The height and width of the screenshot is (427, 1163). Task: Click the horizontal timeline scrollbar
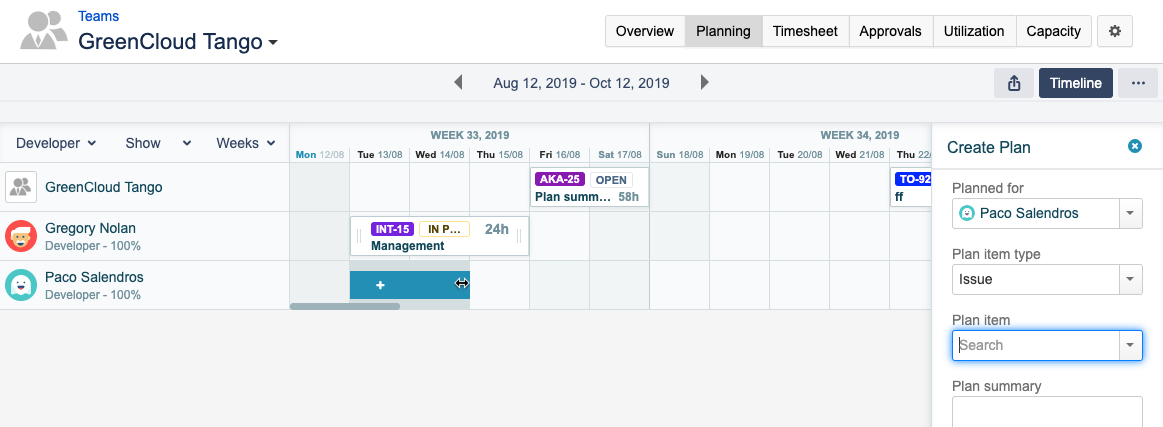click(x=345, y=306)
